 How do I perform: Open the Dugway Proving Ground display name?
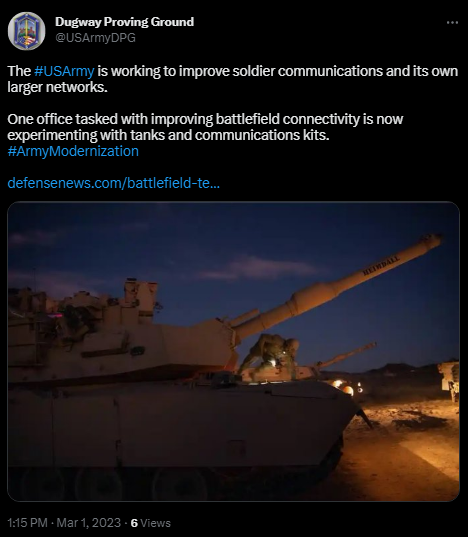[x=124, y=22]
